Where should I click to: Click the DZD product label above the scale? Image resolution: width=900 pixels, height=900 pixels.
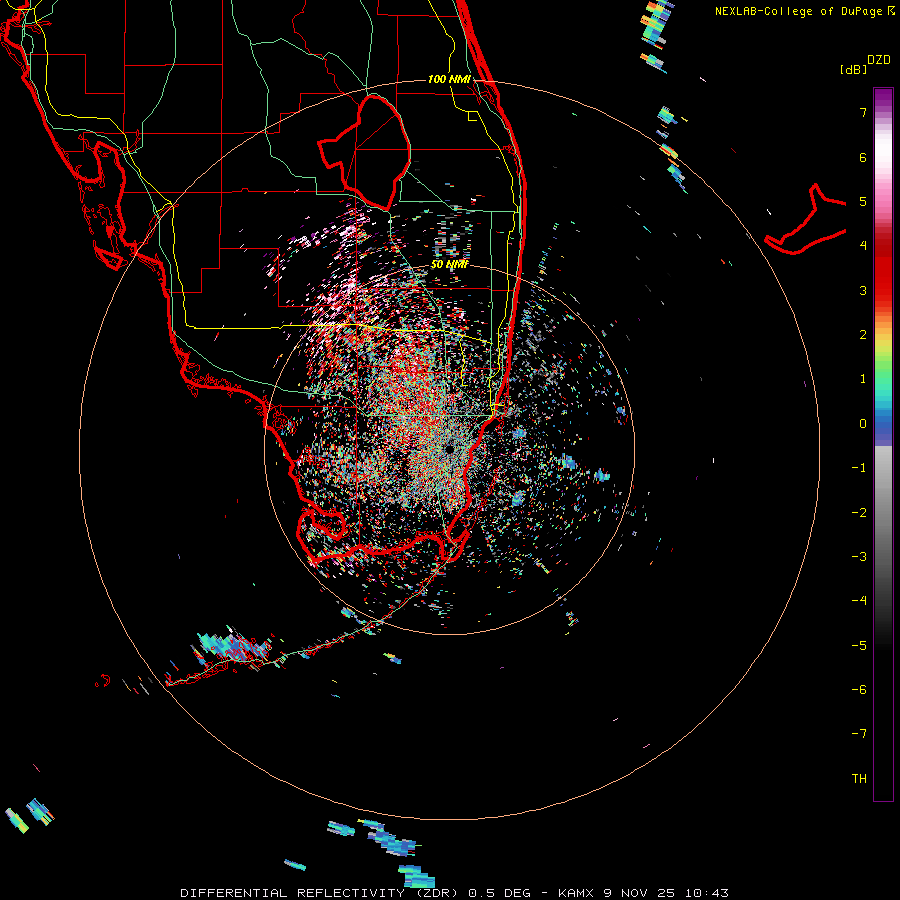point(878,60)
